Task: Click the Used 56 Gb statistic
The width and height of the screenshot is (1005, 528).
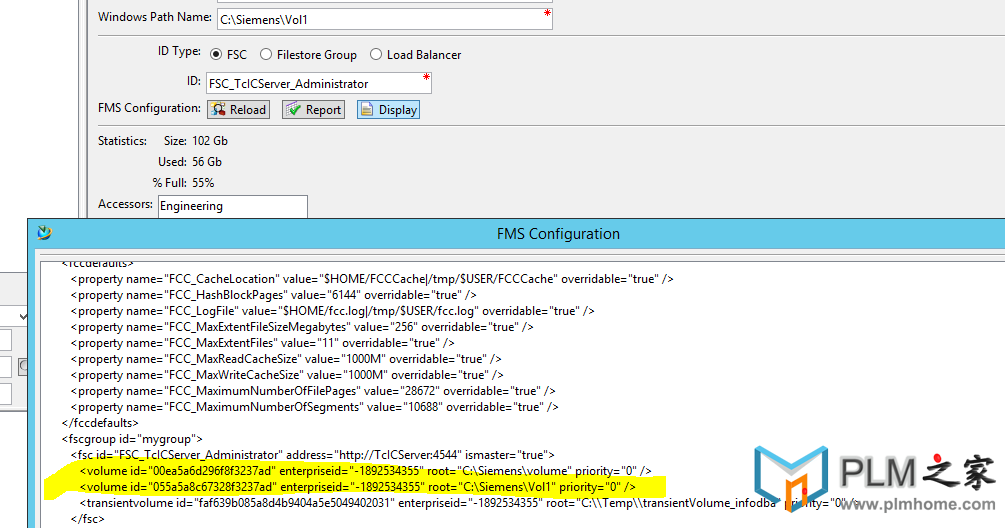Action: point(190,162)
